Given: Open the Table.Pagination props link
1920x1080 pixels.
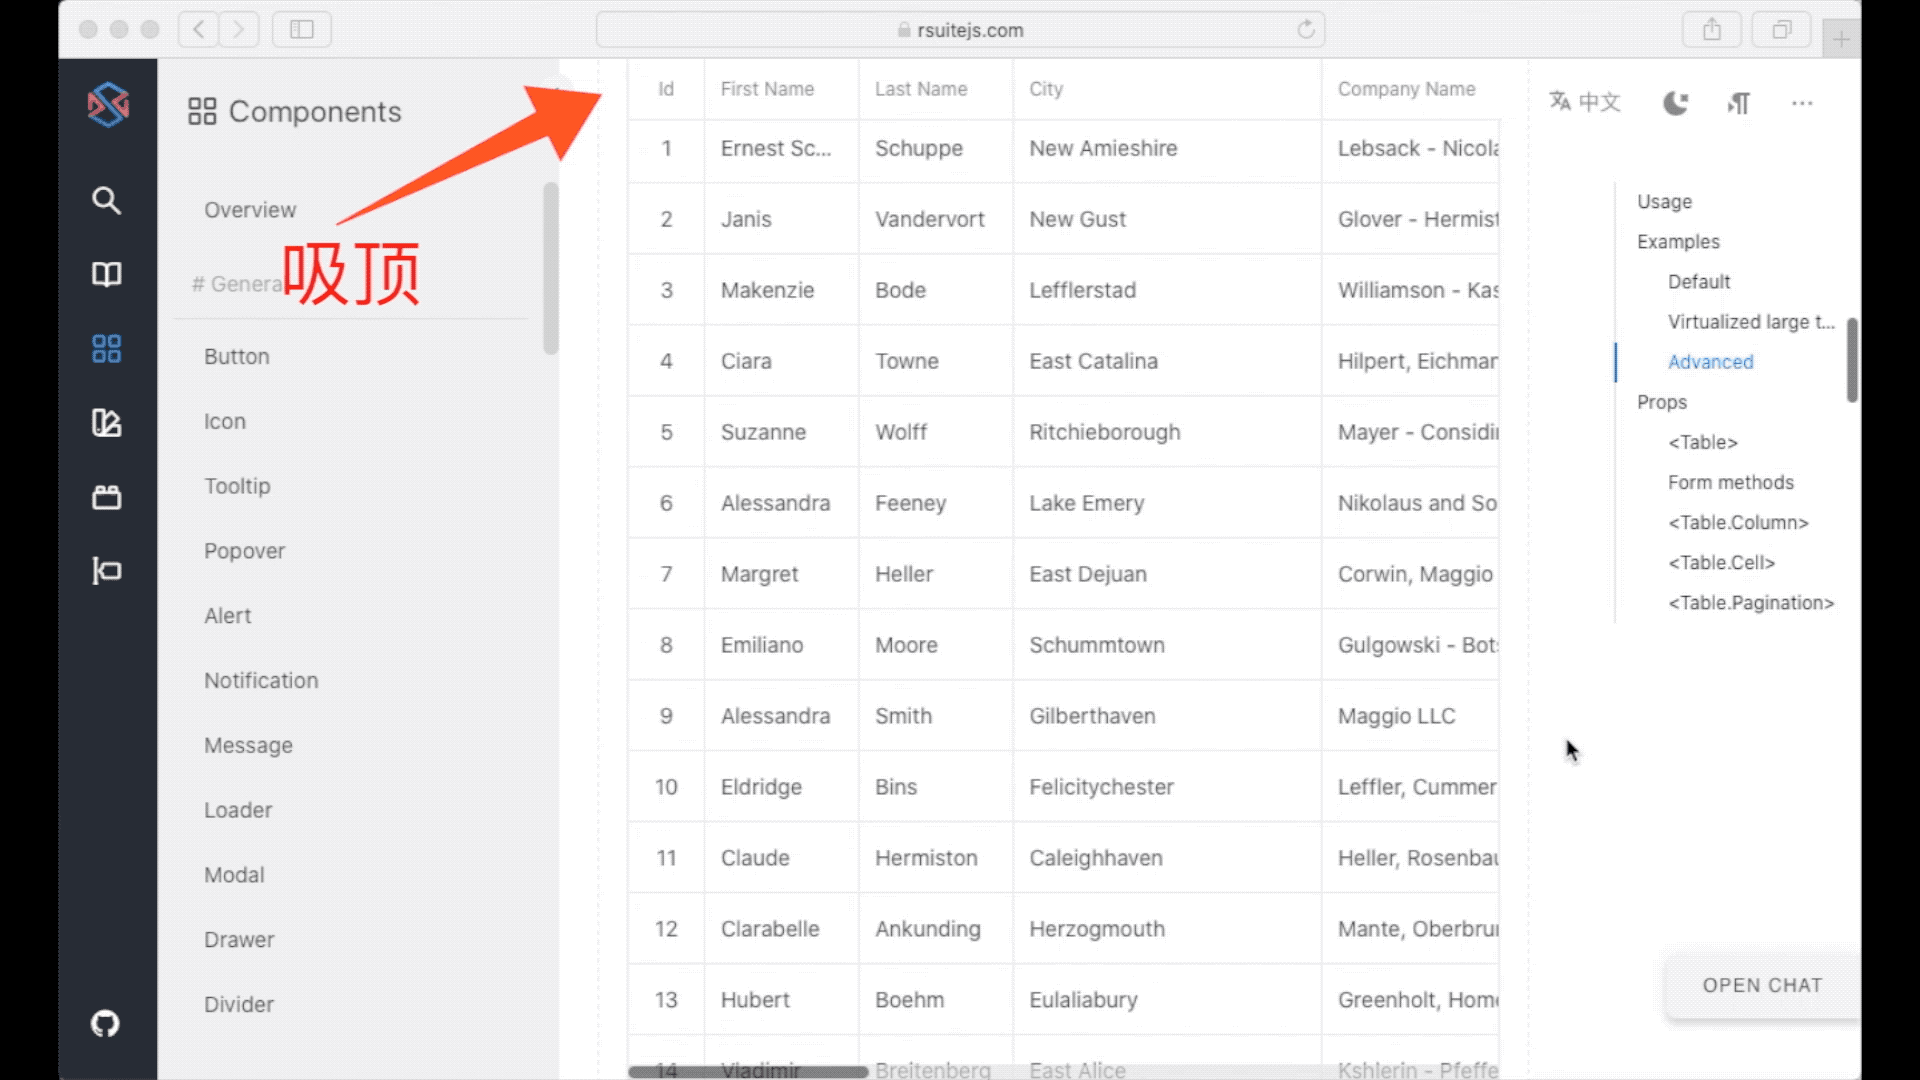Looking at the screenshot, I should click(x=1750, y=602).
